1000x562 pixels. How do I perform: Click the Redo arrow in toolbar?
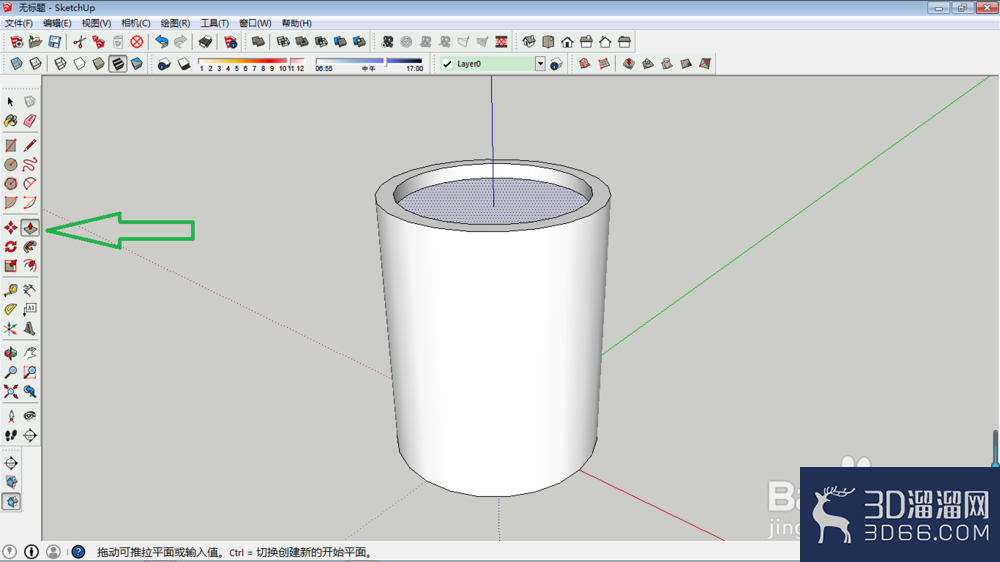180,42
